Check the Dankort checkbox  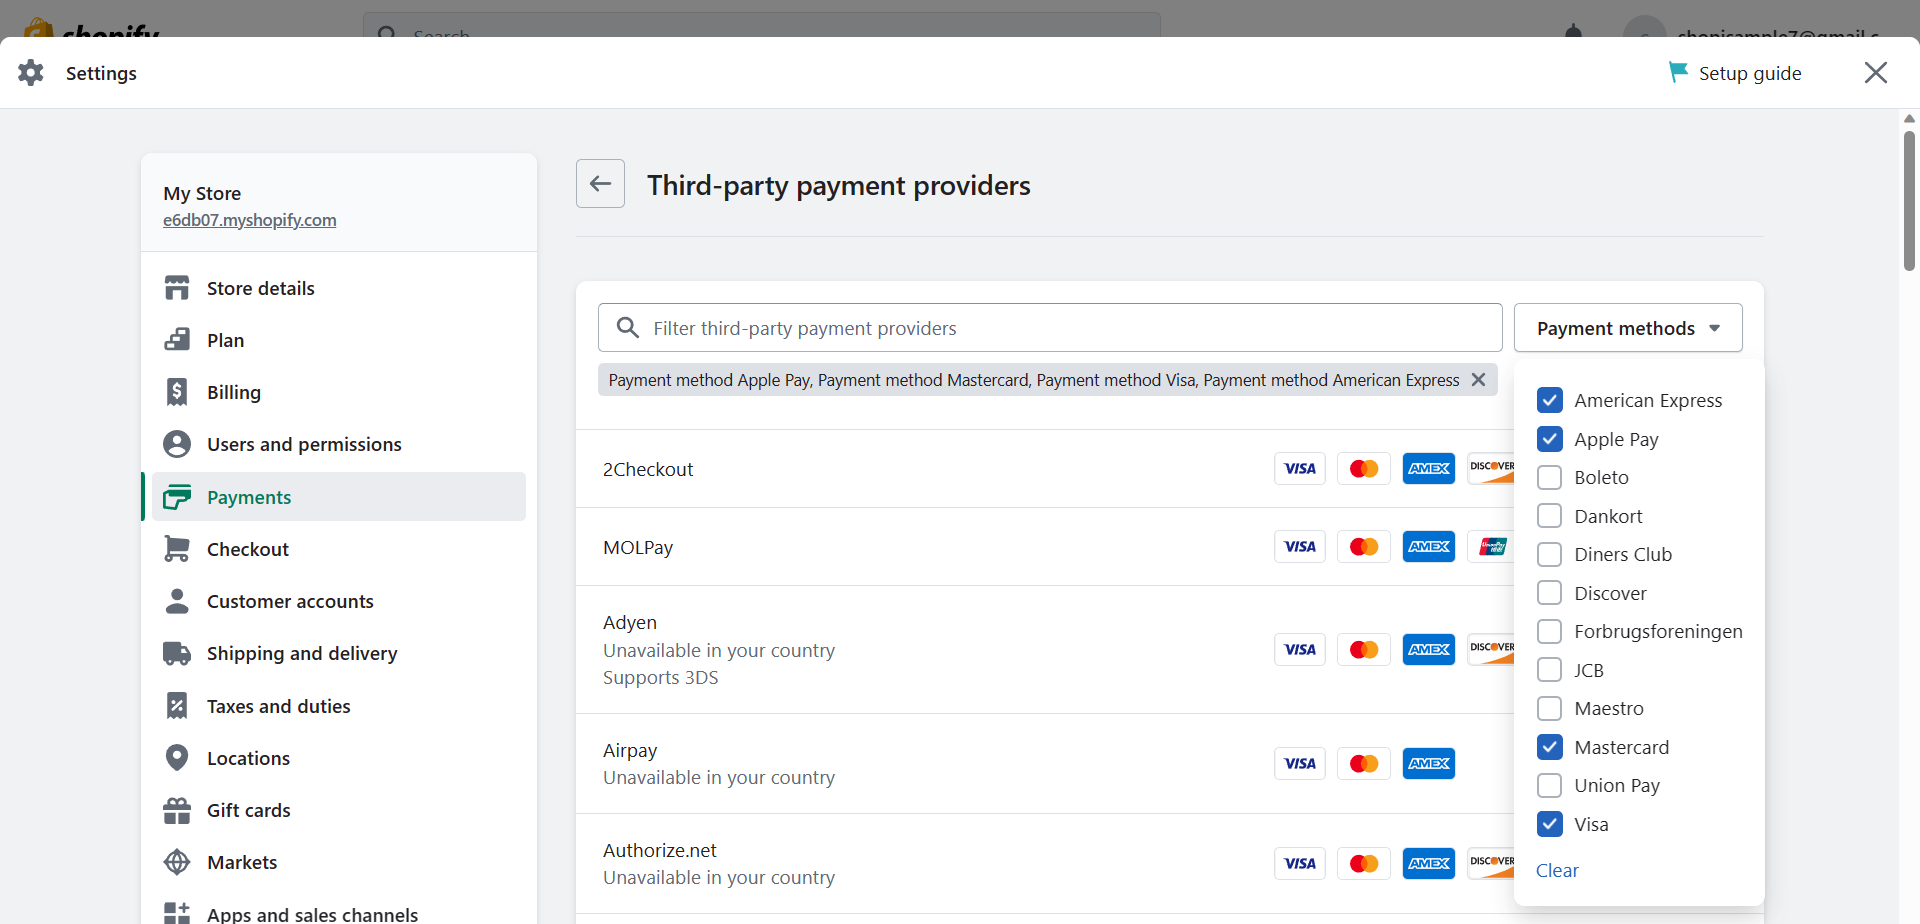tap(1549, 516)
